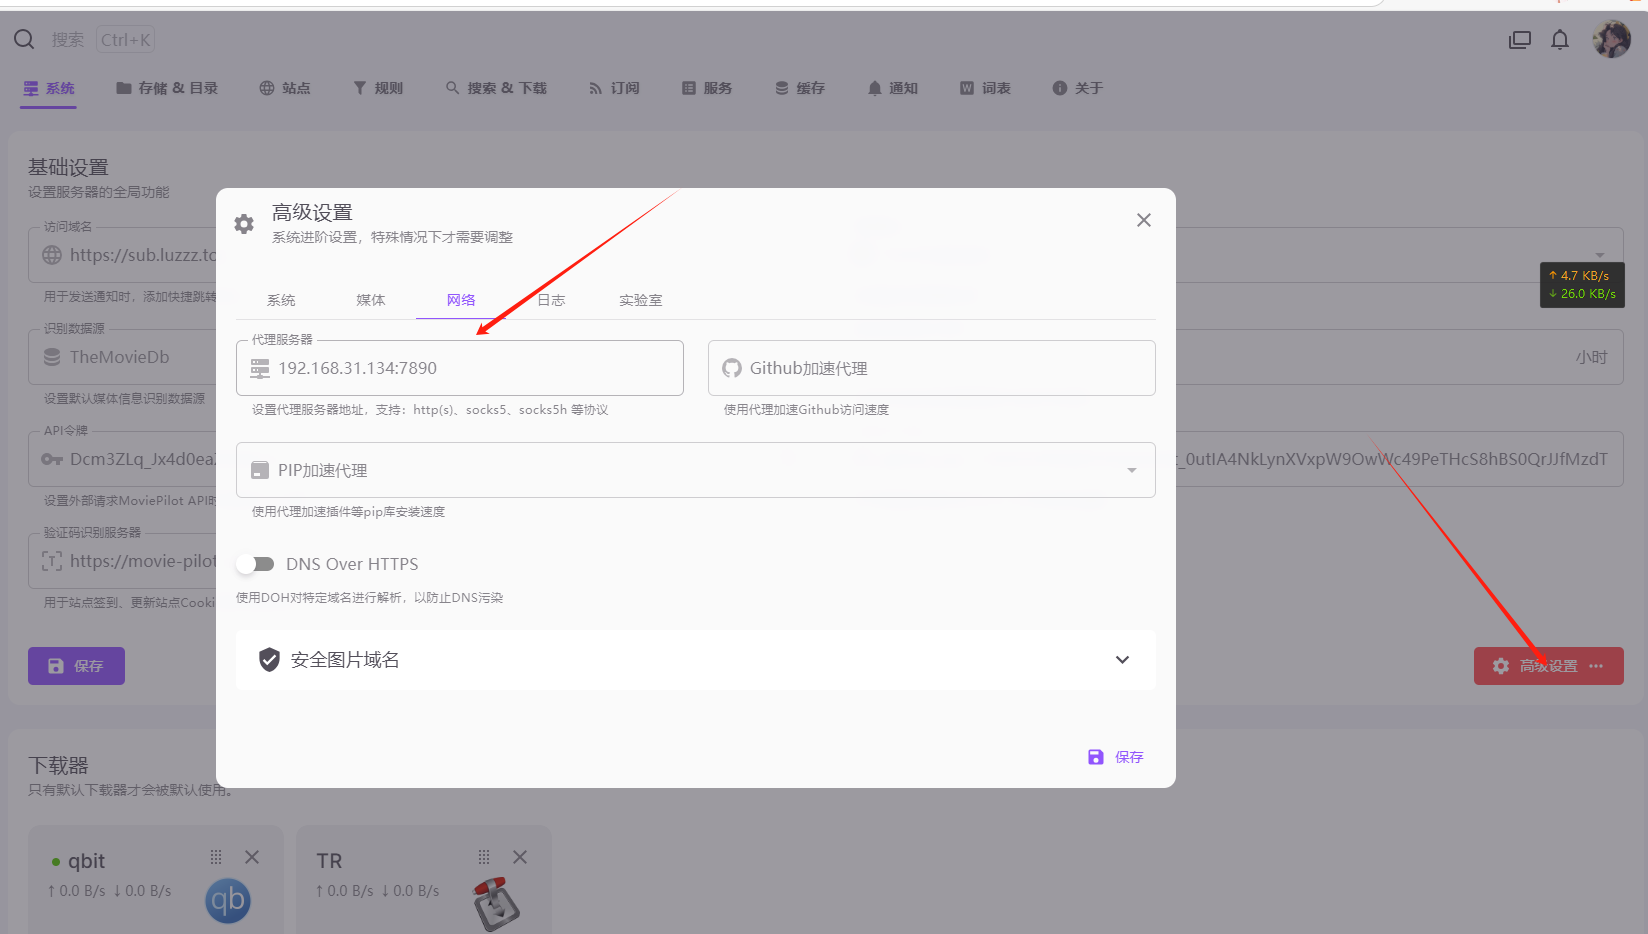Open the notifications bell icon
The image size is (1648, 934).
click(x=1560, y=40)
